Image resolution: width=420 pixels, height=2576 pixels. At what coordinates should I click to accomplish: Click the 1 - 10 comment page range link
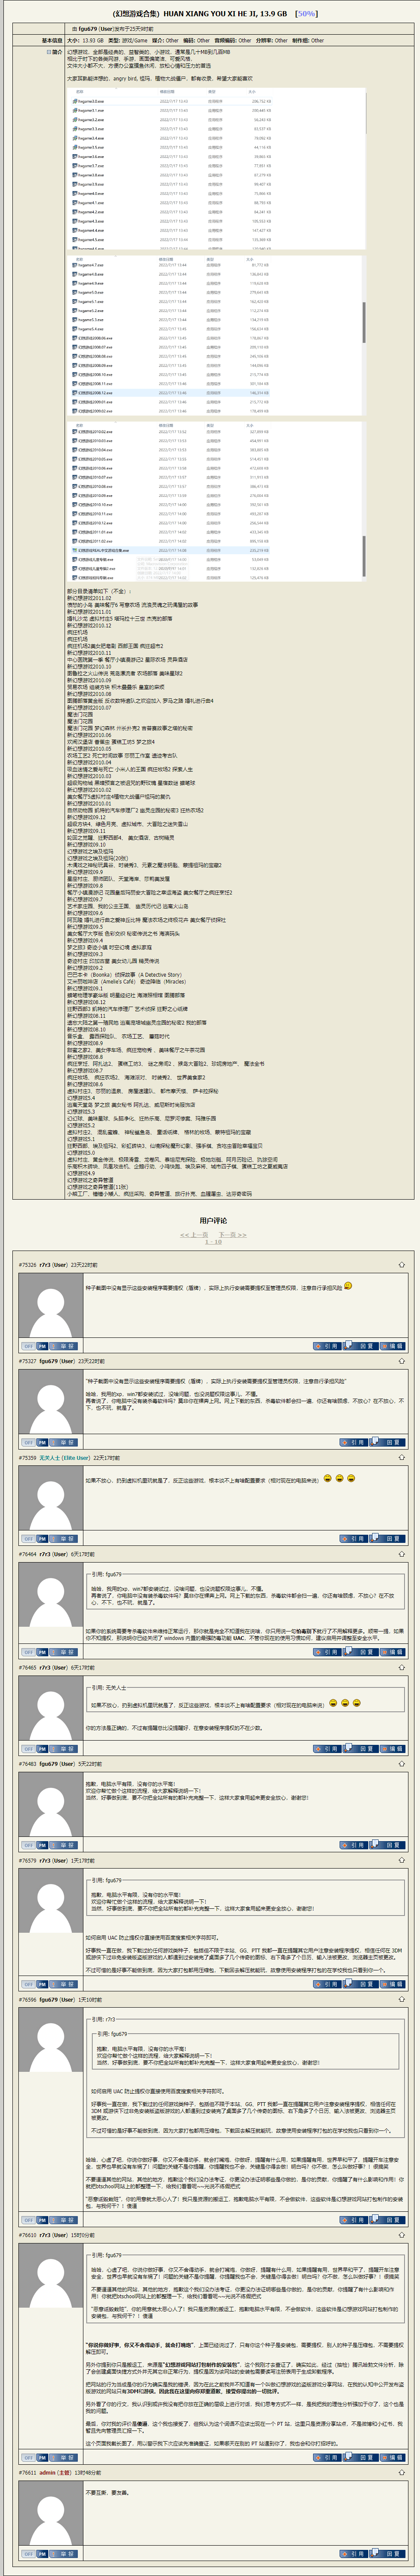point(213,1241)
